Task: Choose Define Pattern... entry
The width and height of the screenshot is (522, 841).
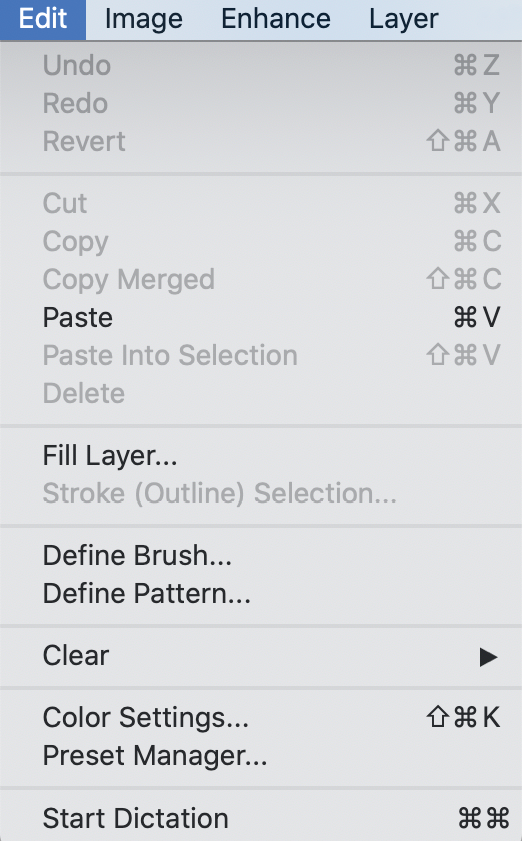Action: pos(261,593)
